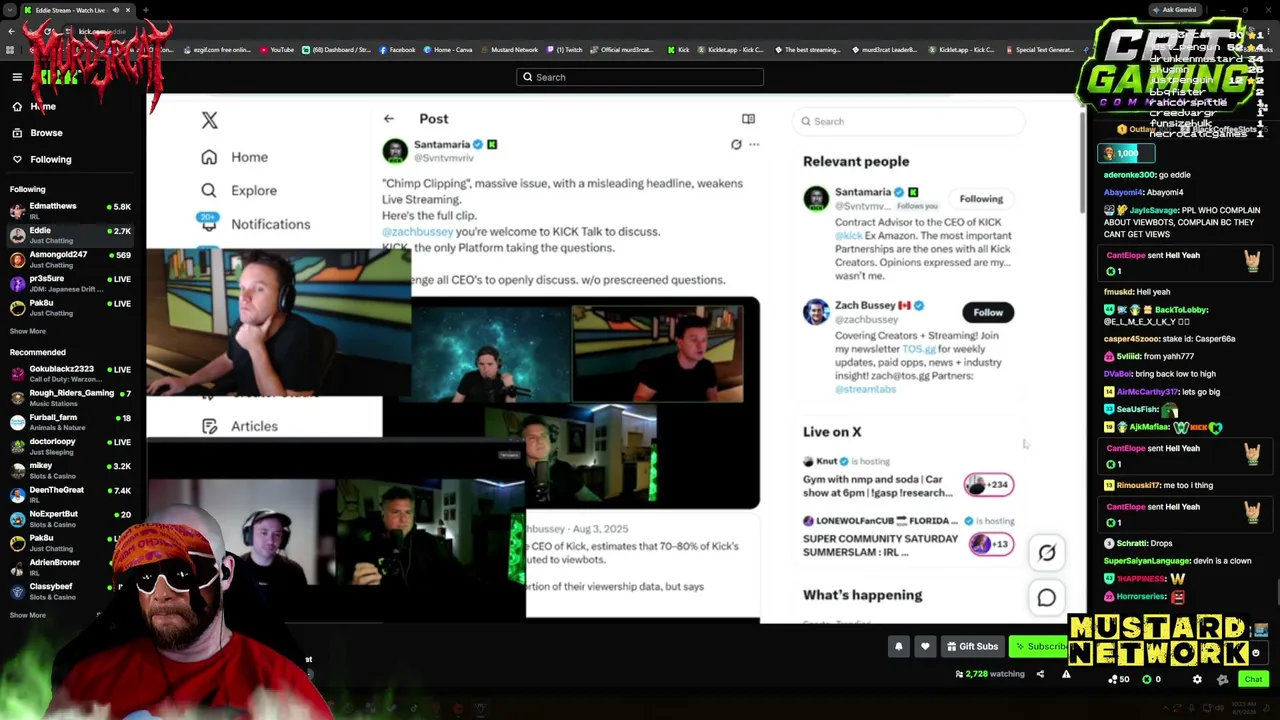Image resolution: width=1280 pixels, height=720 pixels.
Task: Click the Following heart icon in sidebar
Action: pos(17,159)
